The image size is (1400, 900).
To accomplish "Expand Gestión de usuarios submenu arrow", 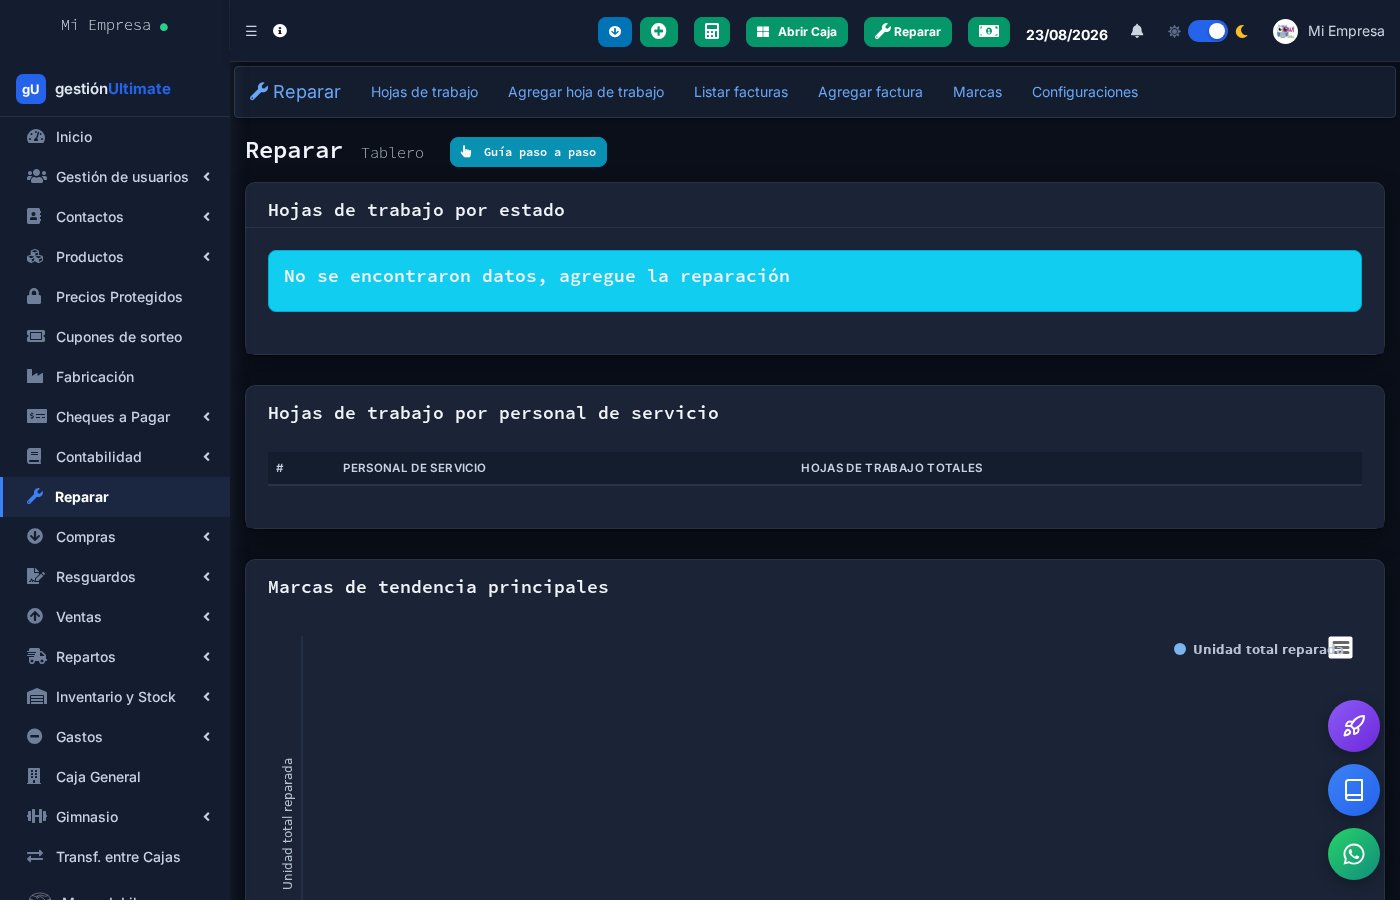I will click(x=207, y=177).
